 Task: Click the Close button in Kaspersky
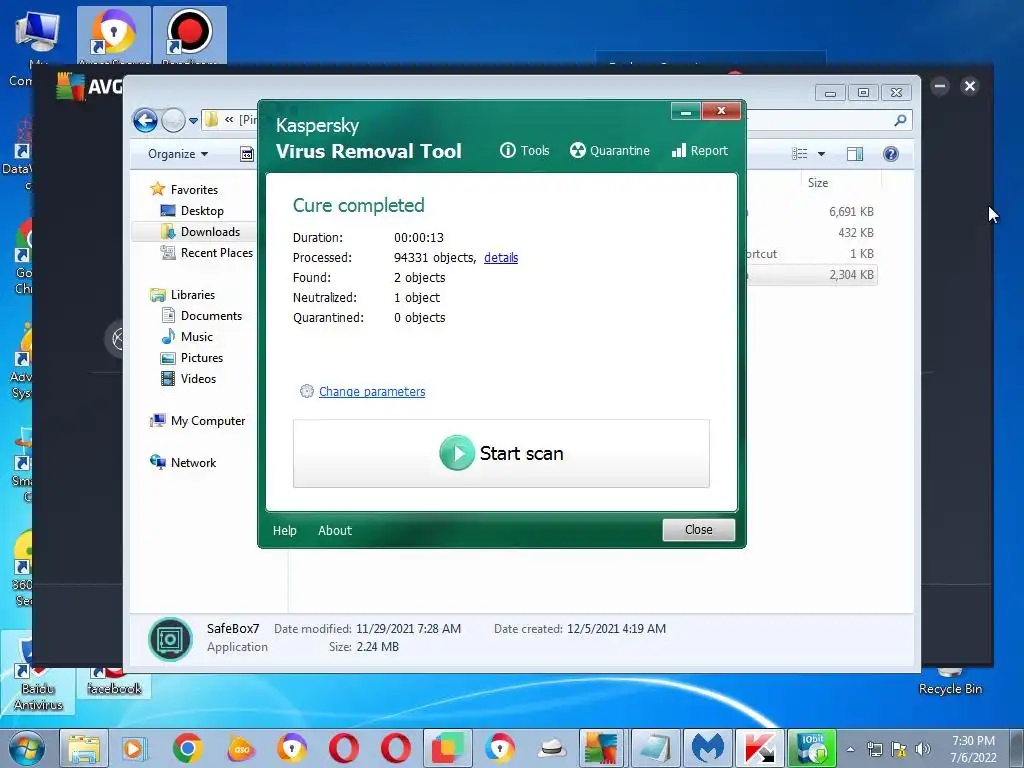(x=698, y=530)
